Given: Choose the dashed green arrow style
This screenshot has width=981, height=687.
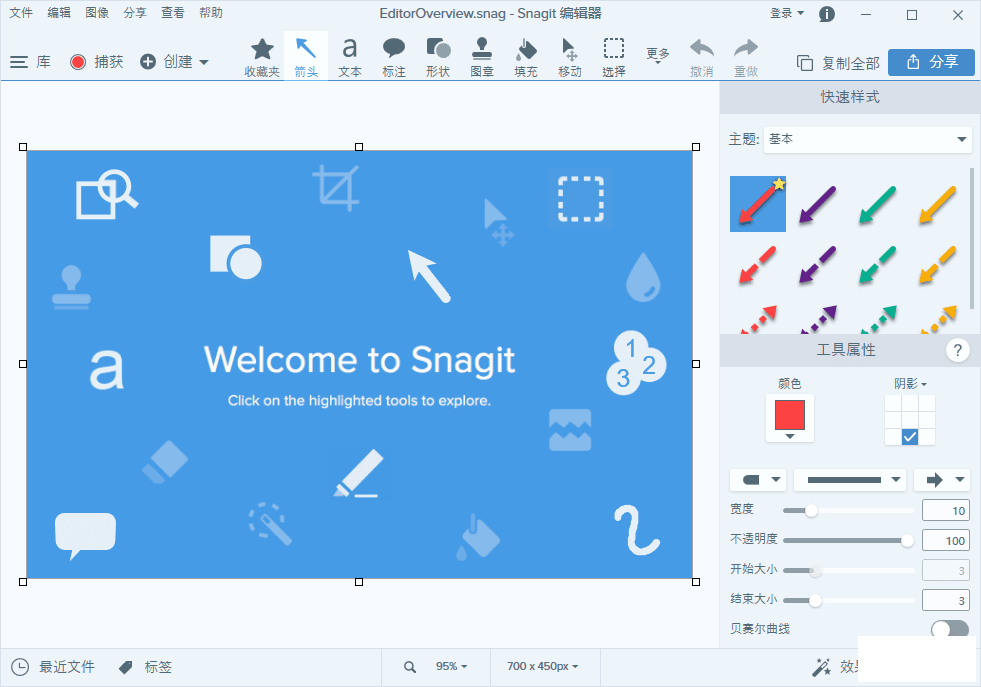Looking at the screenshot, I should (878, 264).
